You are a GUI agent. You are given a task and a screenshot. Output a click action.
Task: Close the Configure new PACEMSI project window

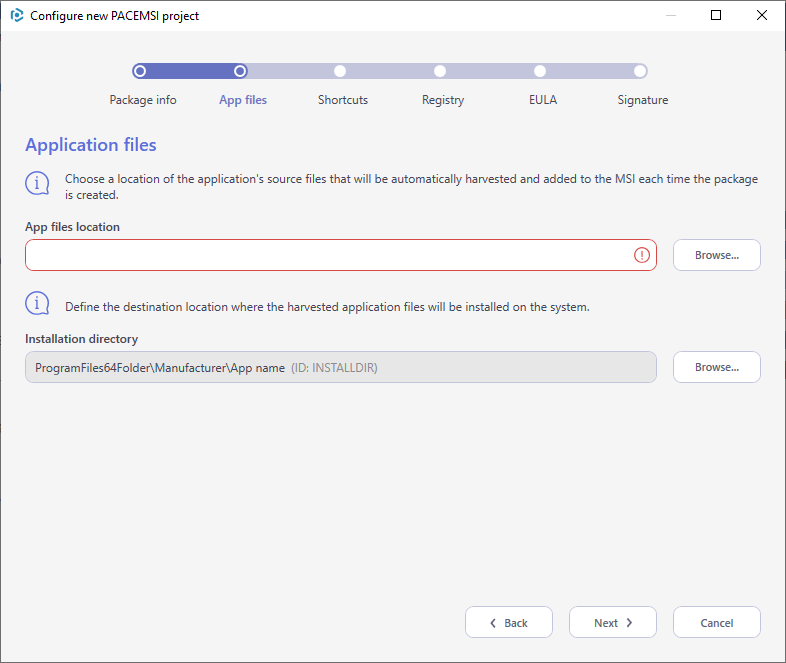[762, 15]
